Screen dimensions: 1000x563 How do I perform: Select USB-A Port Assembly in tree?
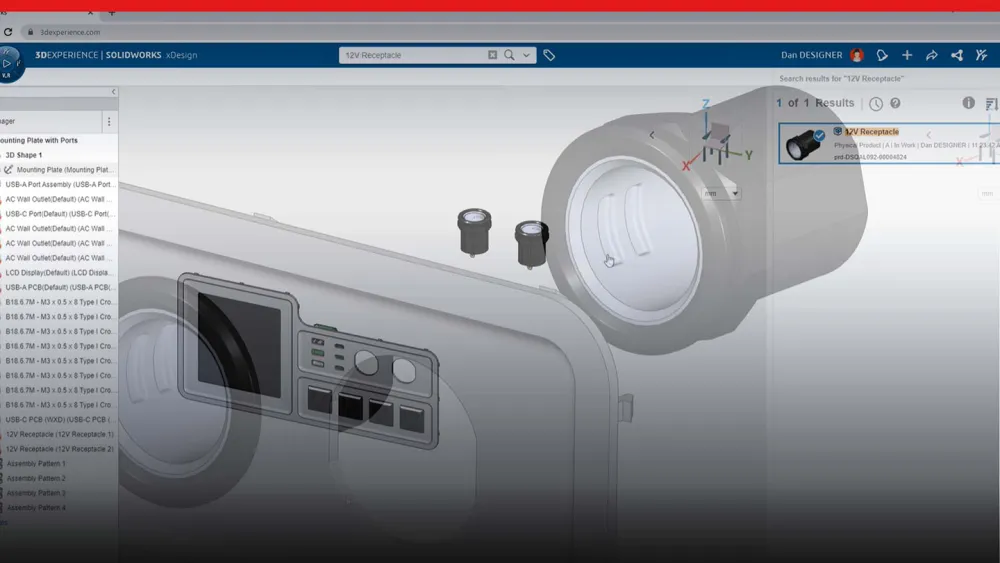(x=60, y=184)
